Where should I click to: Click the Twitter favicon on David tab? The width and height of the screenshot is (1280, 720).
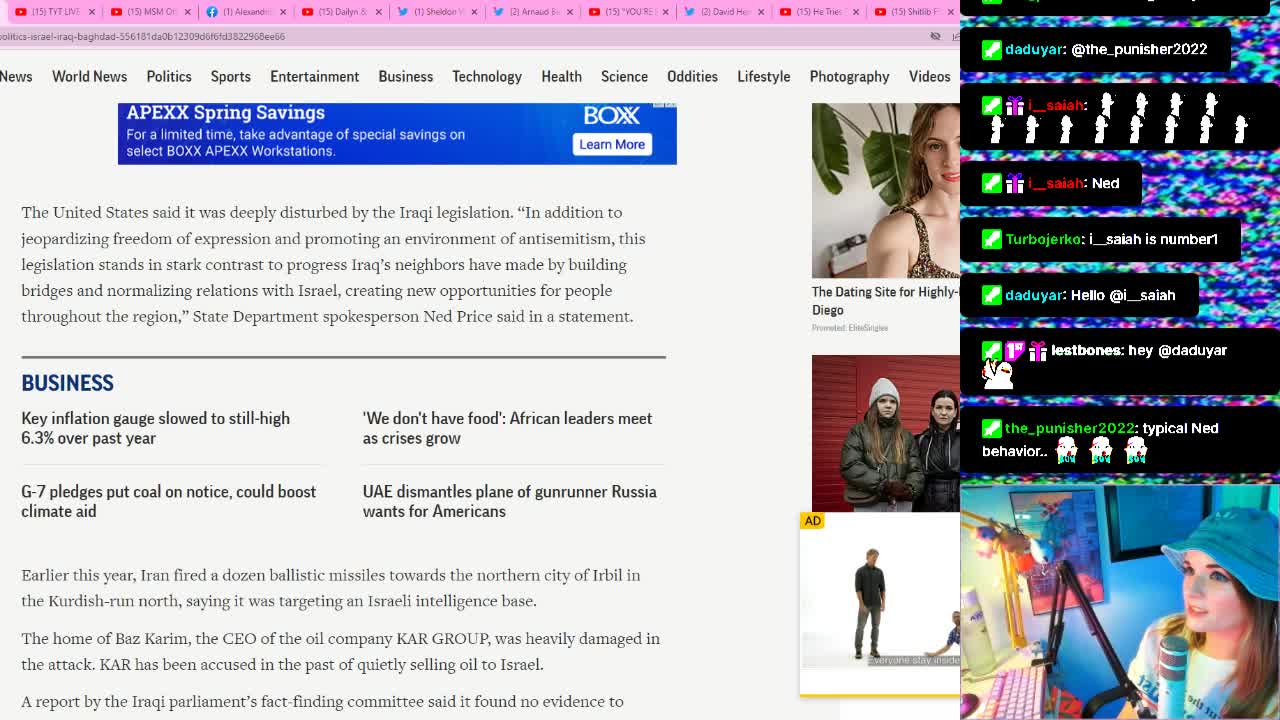[689, 12]
